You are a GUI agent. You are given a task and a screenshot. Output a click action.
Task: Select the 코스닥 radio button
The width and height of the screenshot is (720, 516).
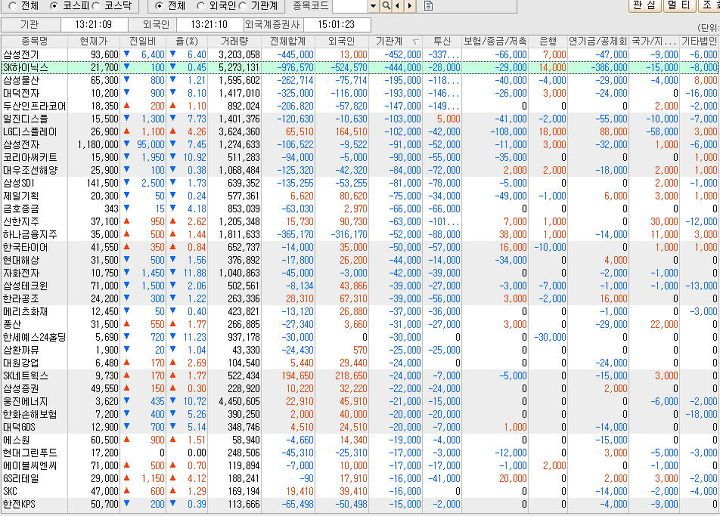pos(96,6)
